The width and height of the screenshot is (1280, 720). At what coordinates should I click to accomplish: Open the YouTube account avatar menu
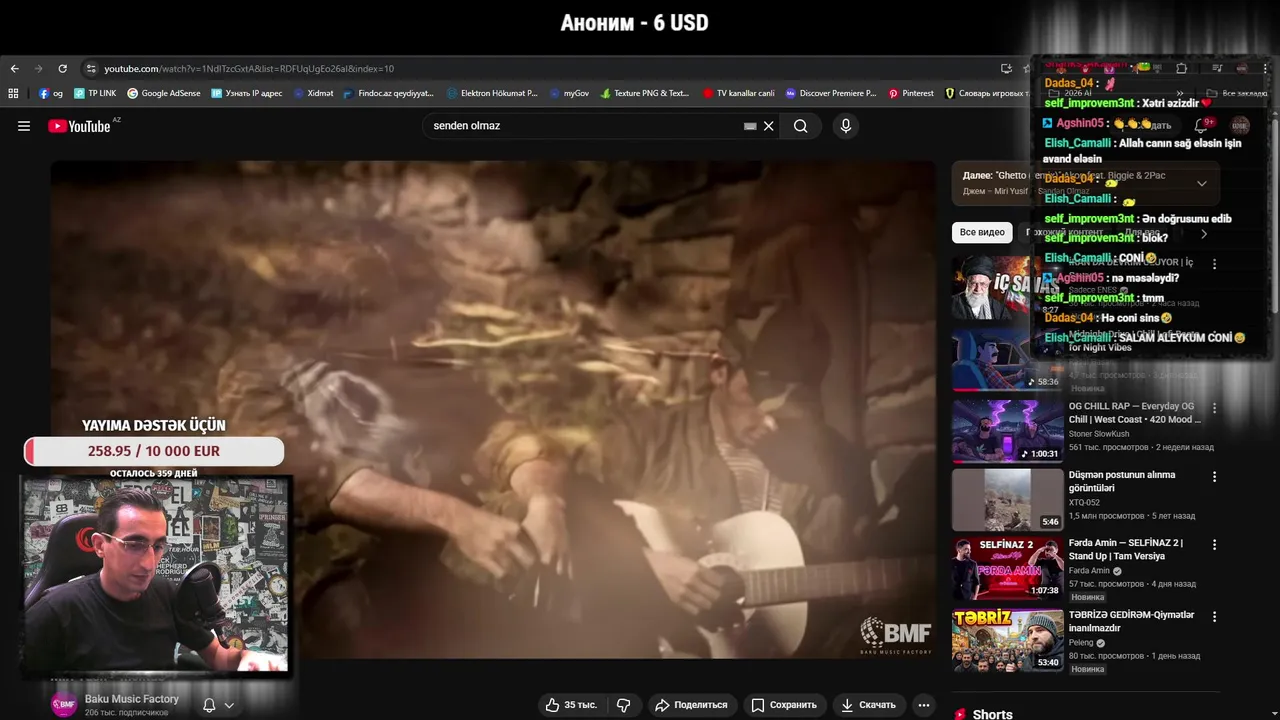[x=1240, y=126]
